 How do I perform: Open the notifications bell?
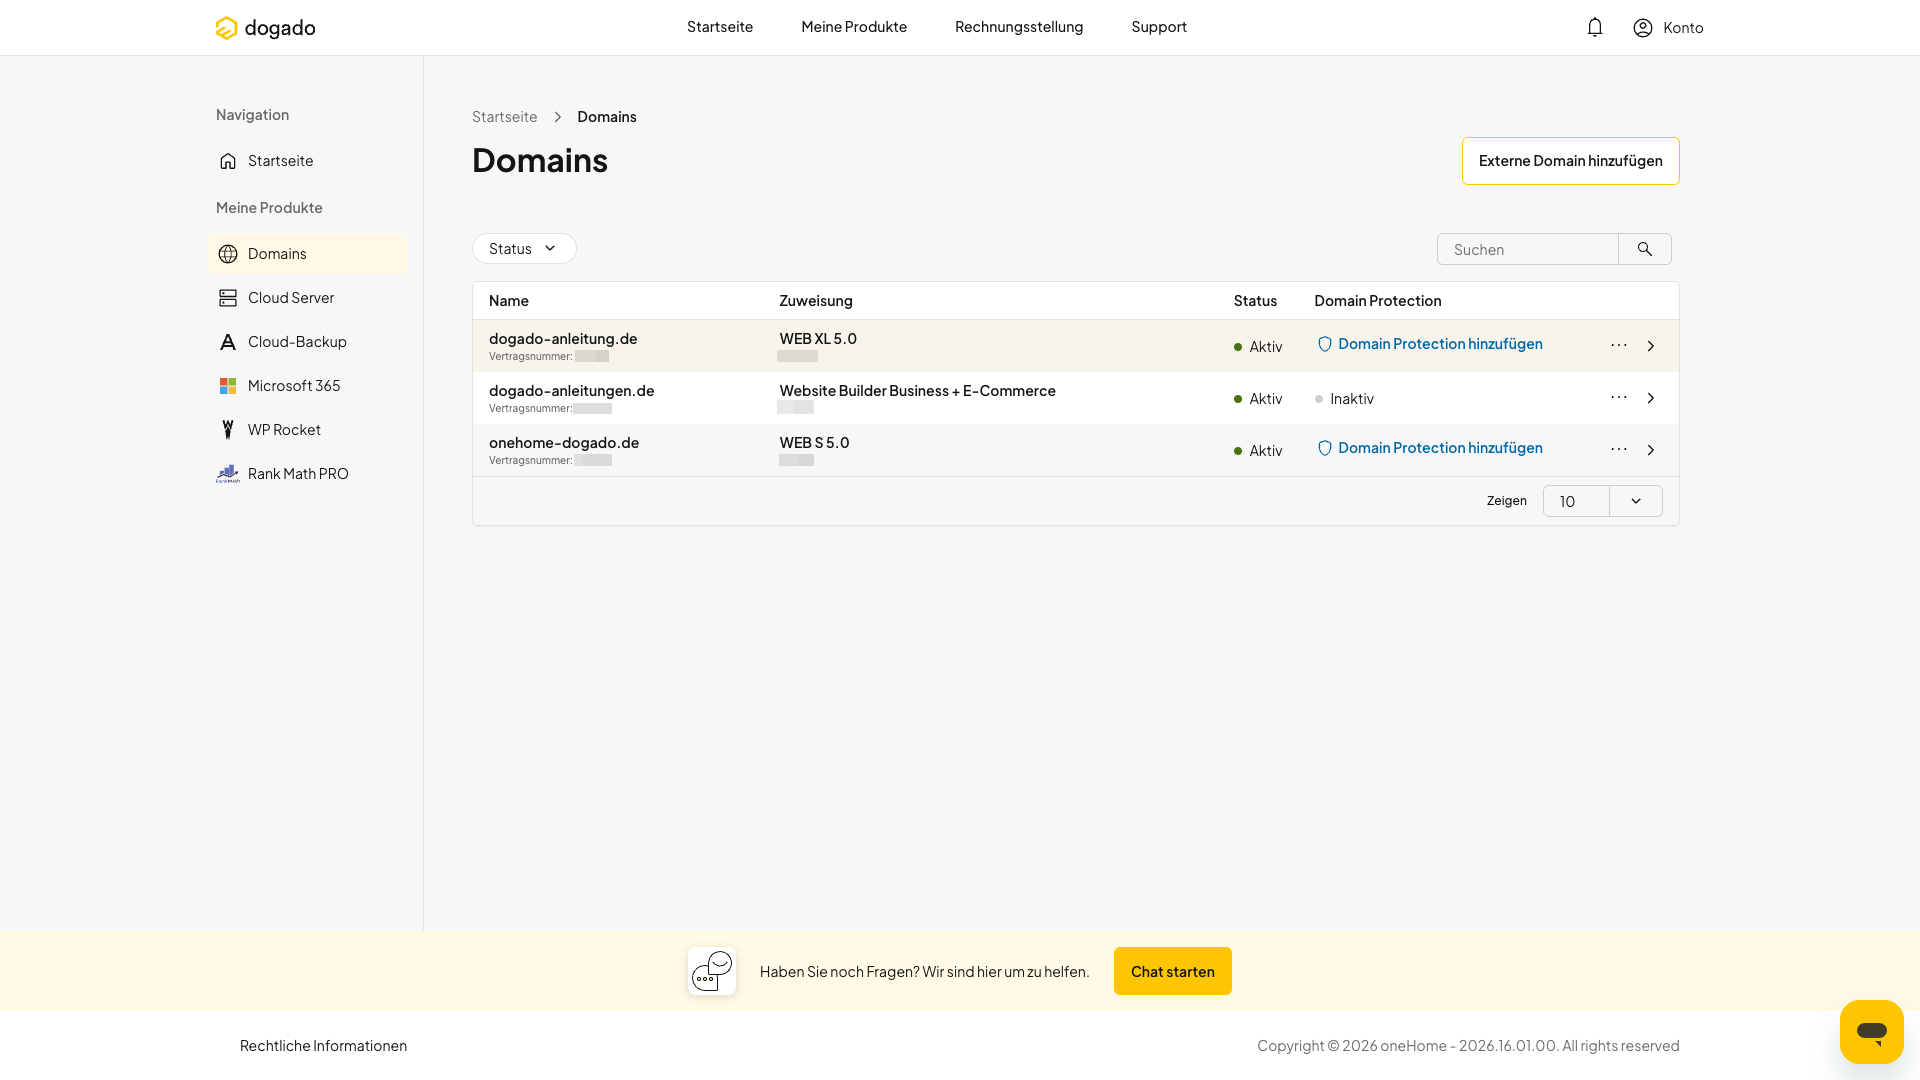(x=1595, y=27)
